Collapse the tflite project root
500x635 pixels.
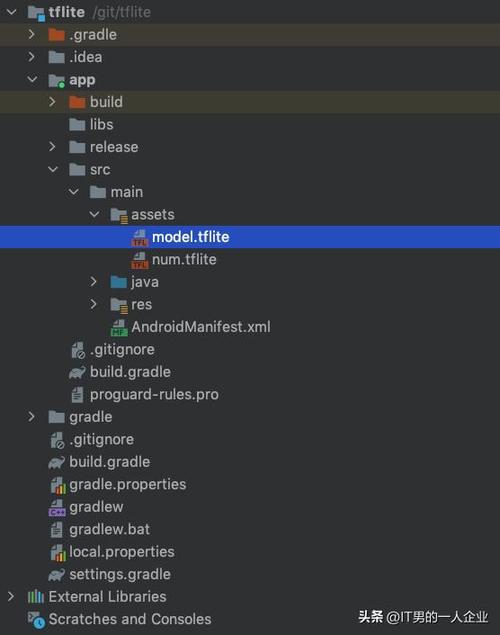11,12
